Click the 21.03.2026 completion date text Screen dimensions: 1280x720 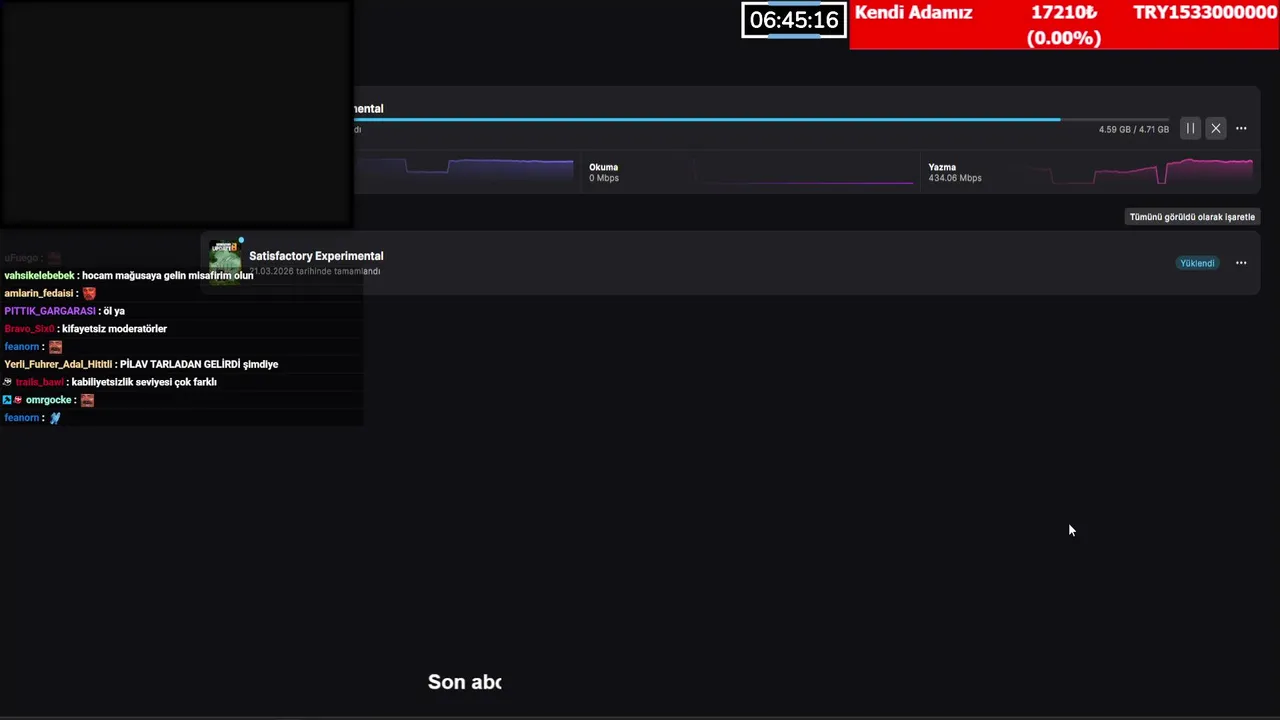pos(315,271)
